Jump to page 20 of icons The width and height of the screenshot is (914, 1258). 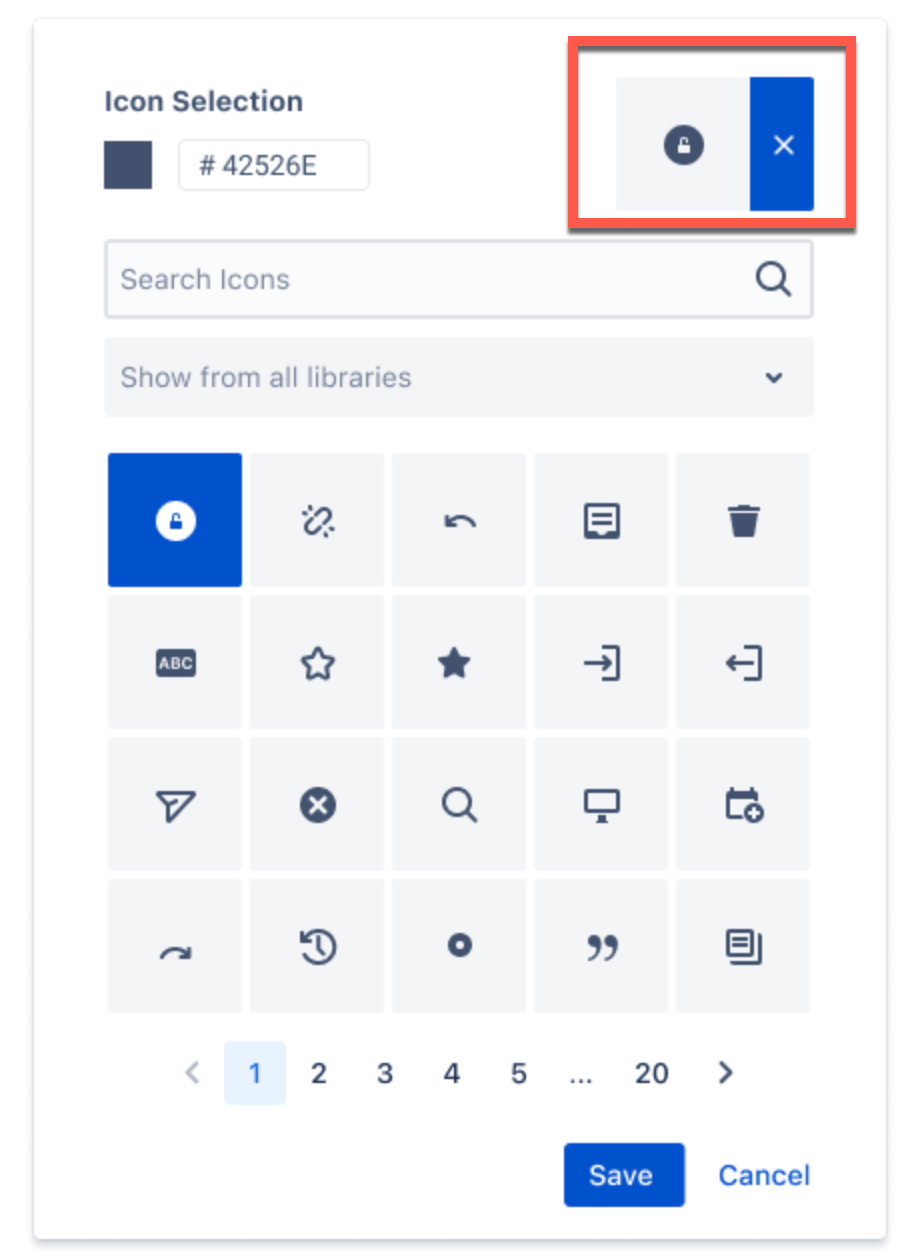point(651,1073)
